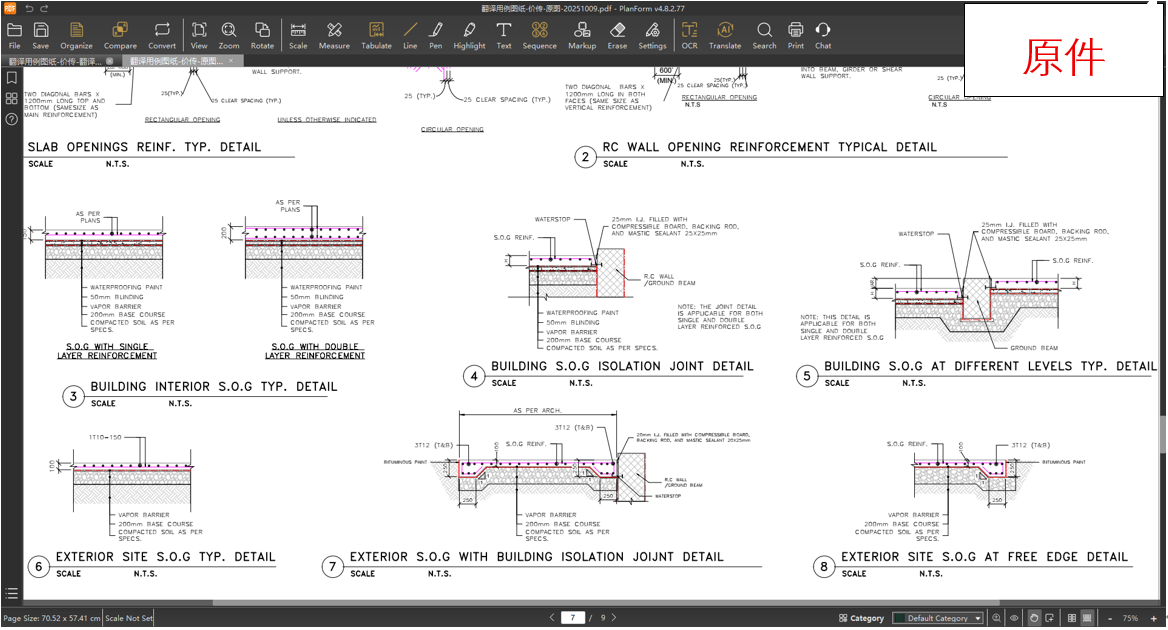Switch to the first document tab
Viewport: 1168px width, 630px height.
[x=55, y=61]
